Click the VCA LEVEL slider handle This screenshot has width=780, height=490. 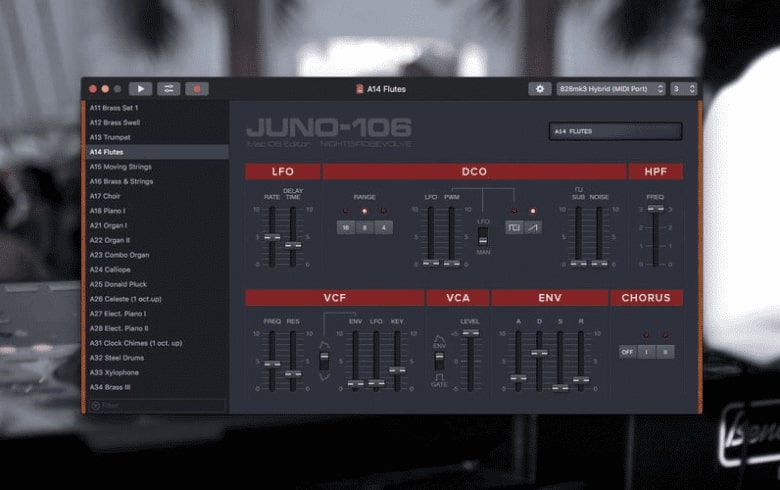[471, 333]
